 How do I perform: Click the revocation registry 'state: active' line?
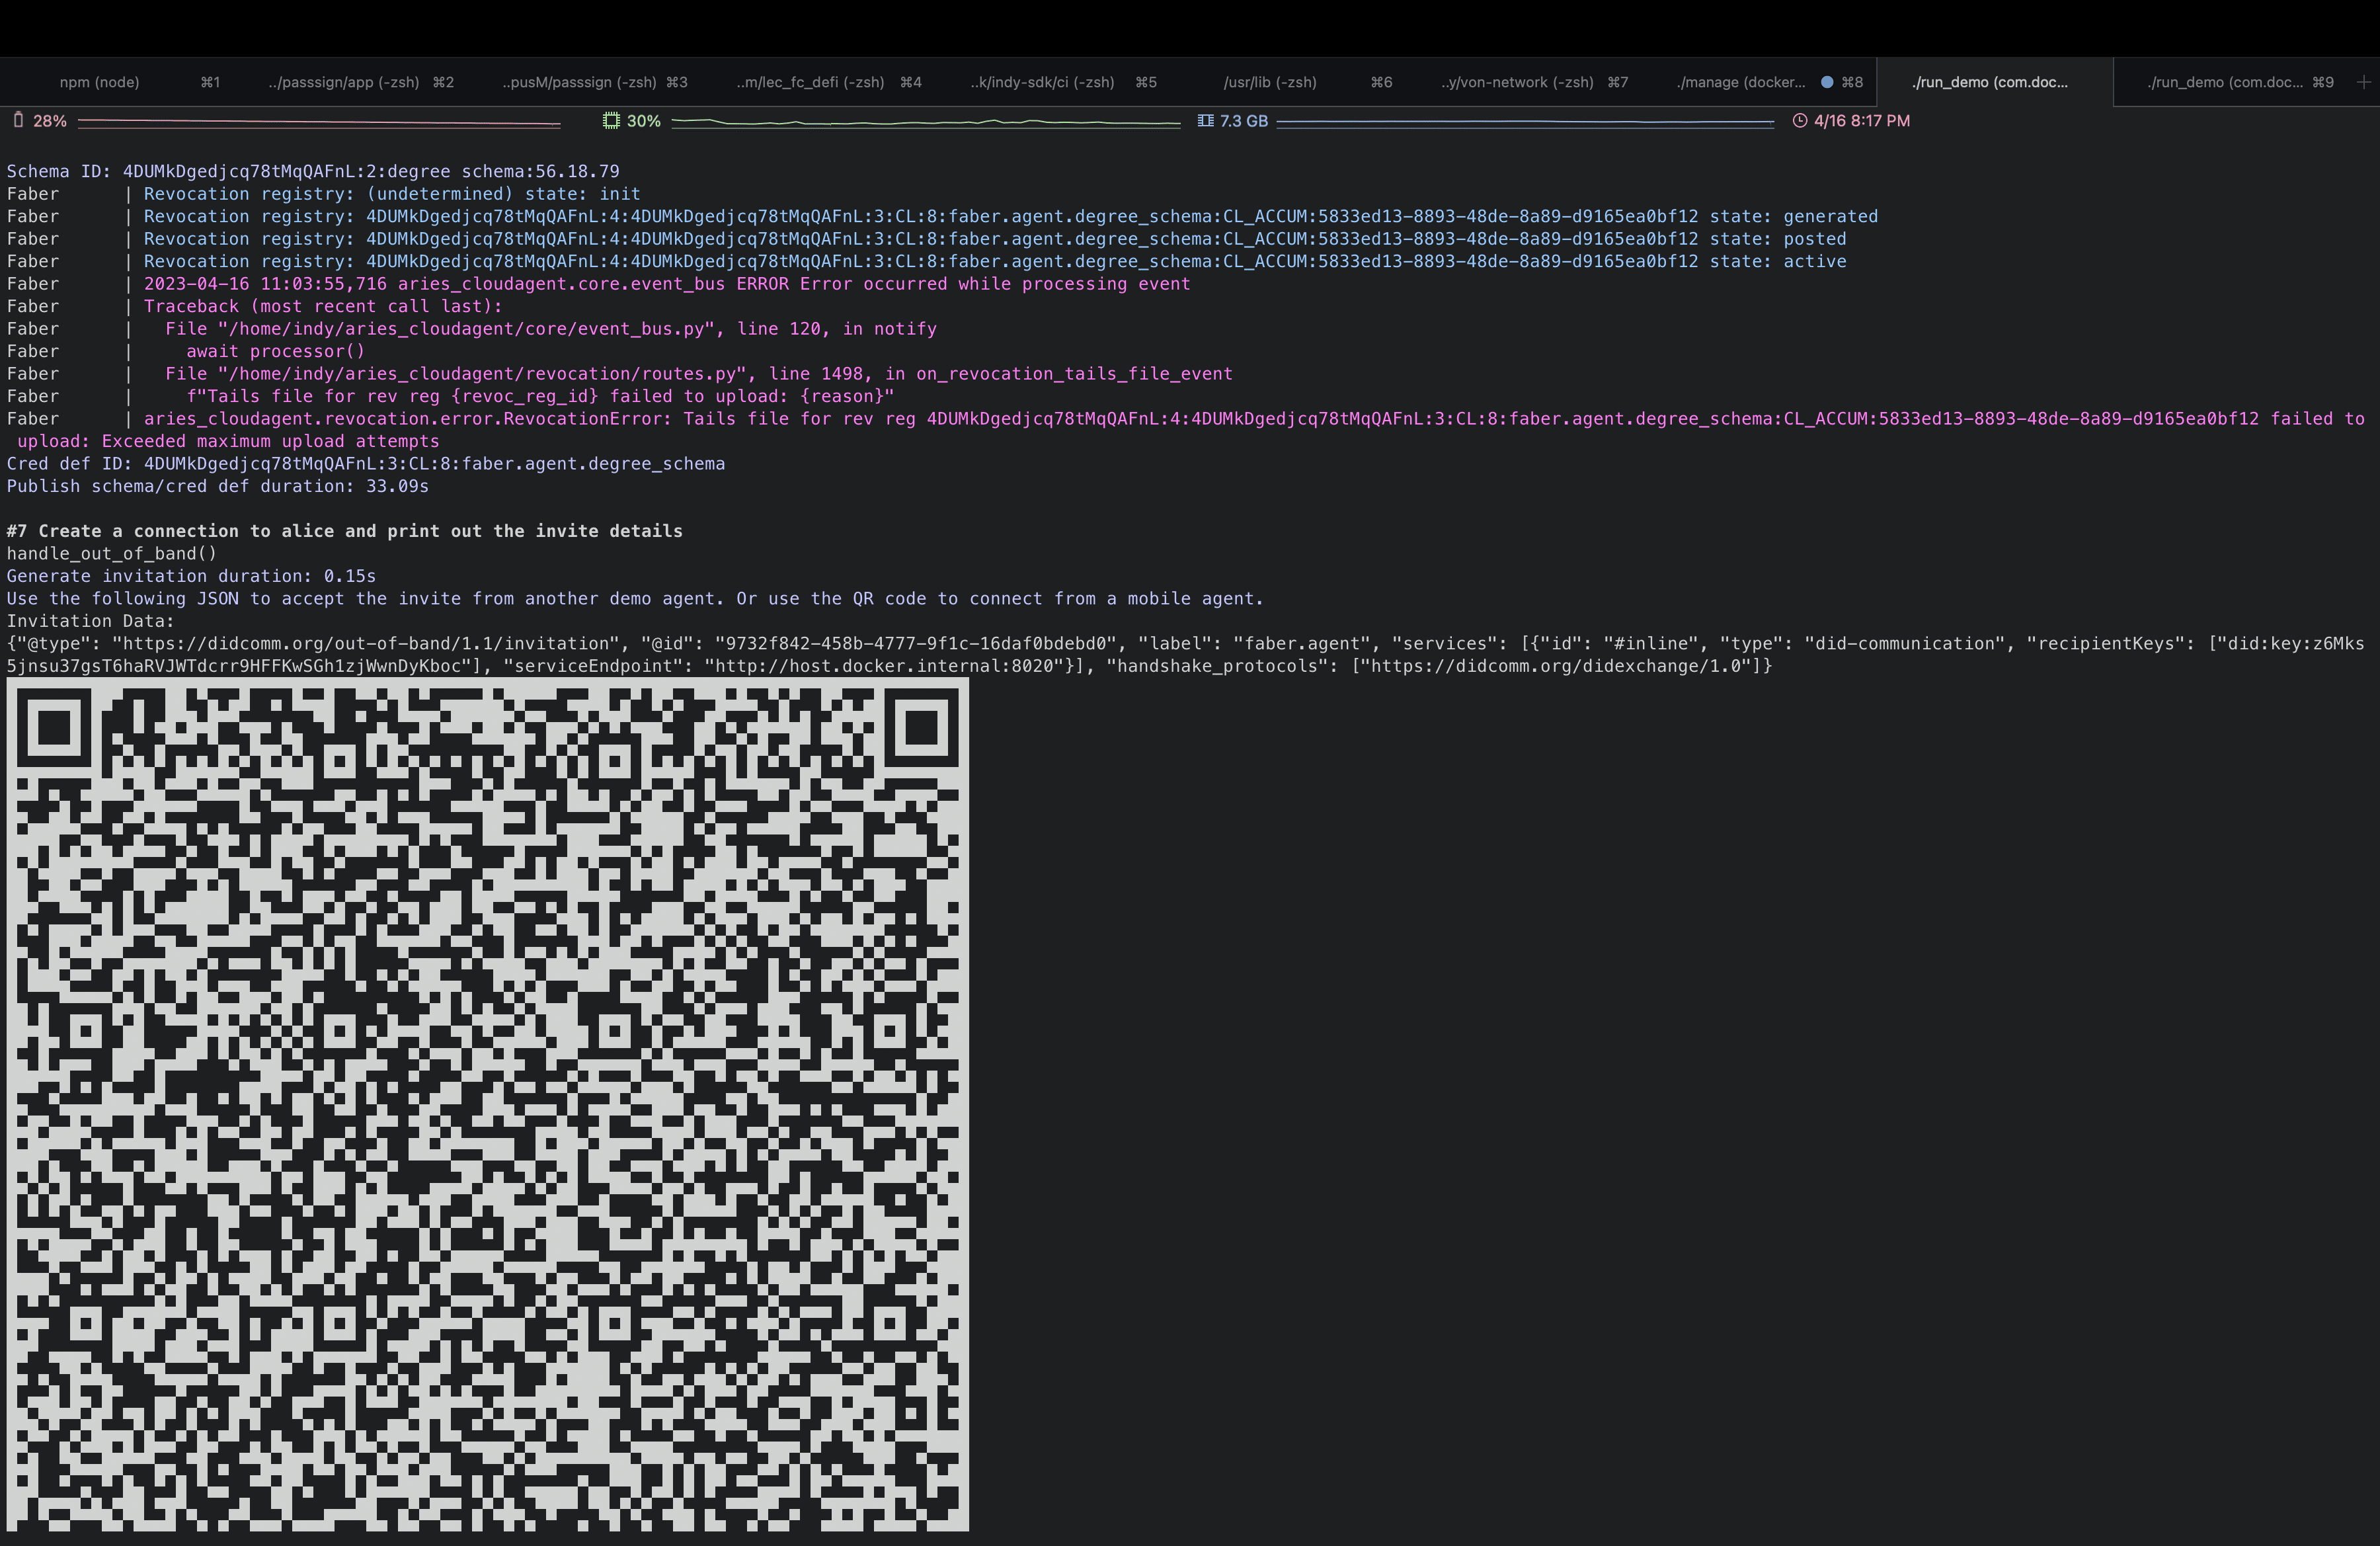pos(995,261)
